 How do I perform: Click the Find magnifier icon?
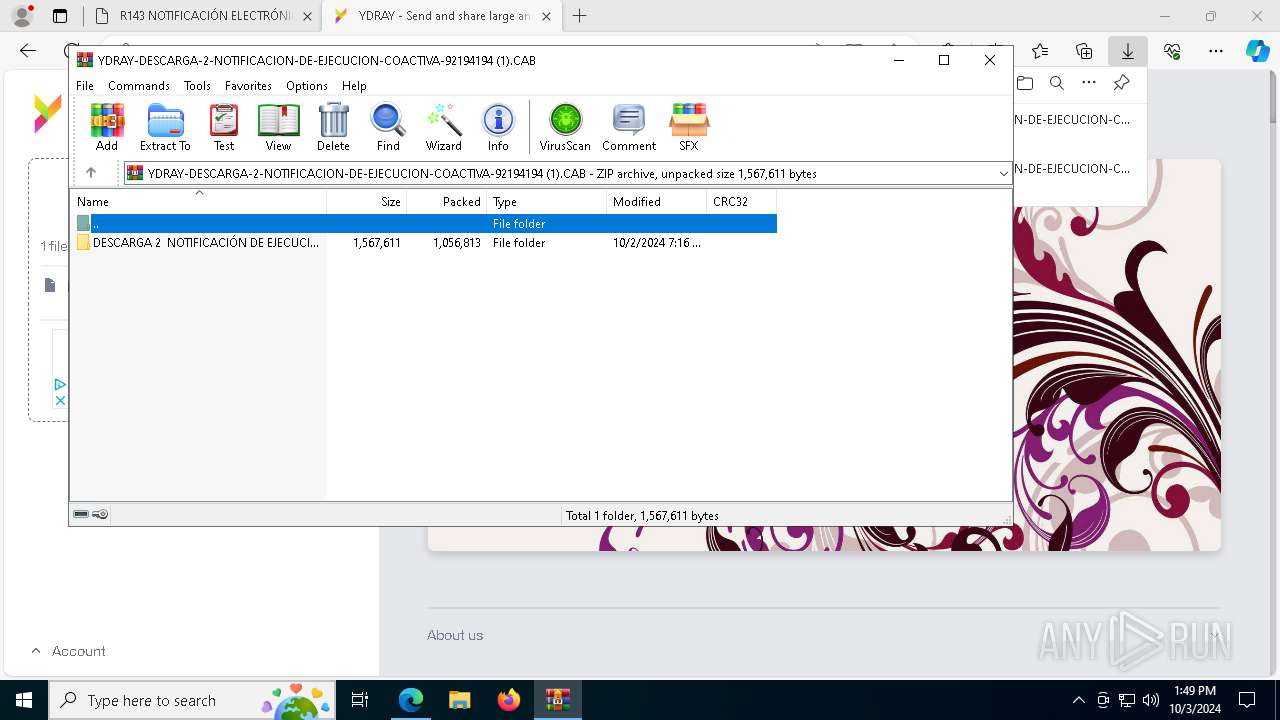click(x=388, y=127)
